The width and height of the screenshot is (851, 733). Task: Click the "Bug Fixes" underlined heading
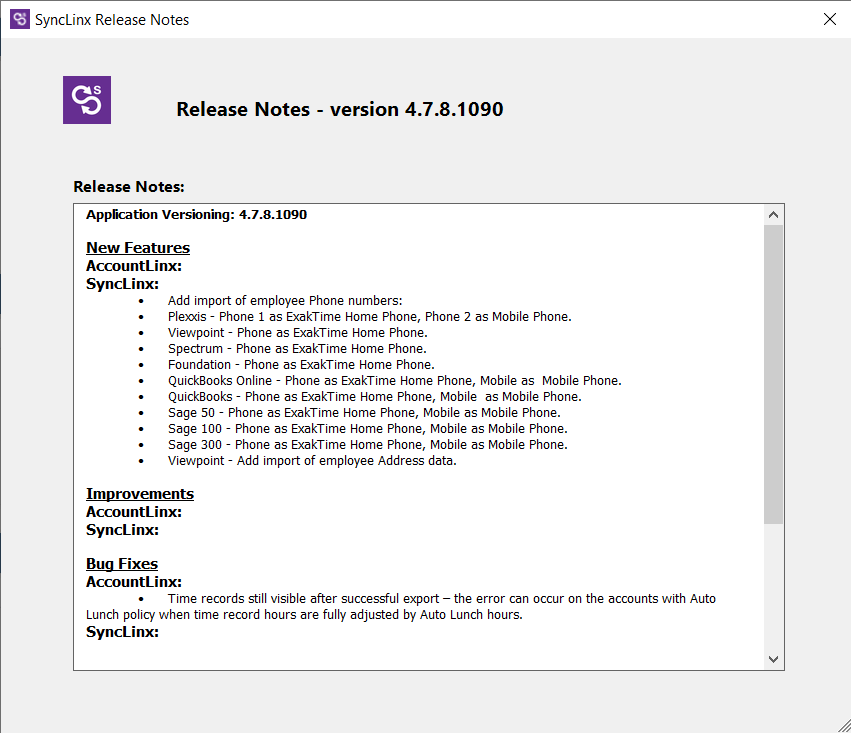click(x=122, y=564)
